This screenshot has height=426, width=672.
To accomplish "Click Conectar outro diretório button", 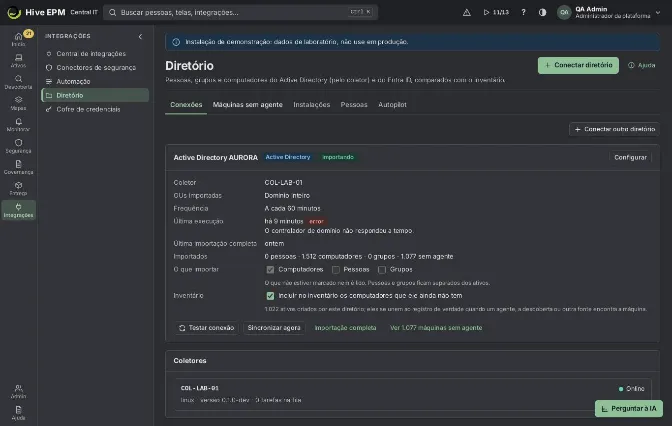I will point(614,129).
